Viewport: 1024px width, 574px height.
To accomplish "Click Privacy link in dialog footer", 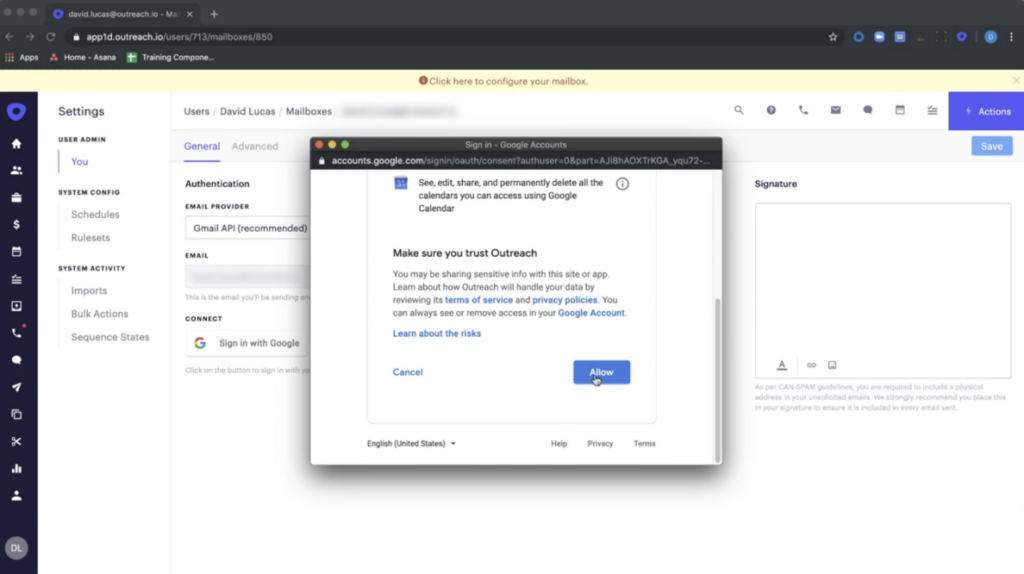I will [x=600, y=443].
